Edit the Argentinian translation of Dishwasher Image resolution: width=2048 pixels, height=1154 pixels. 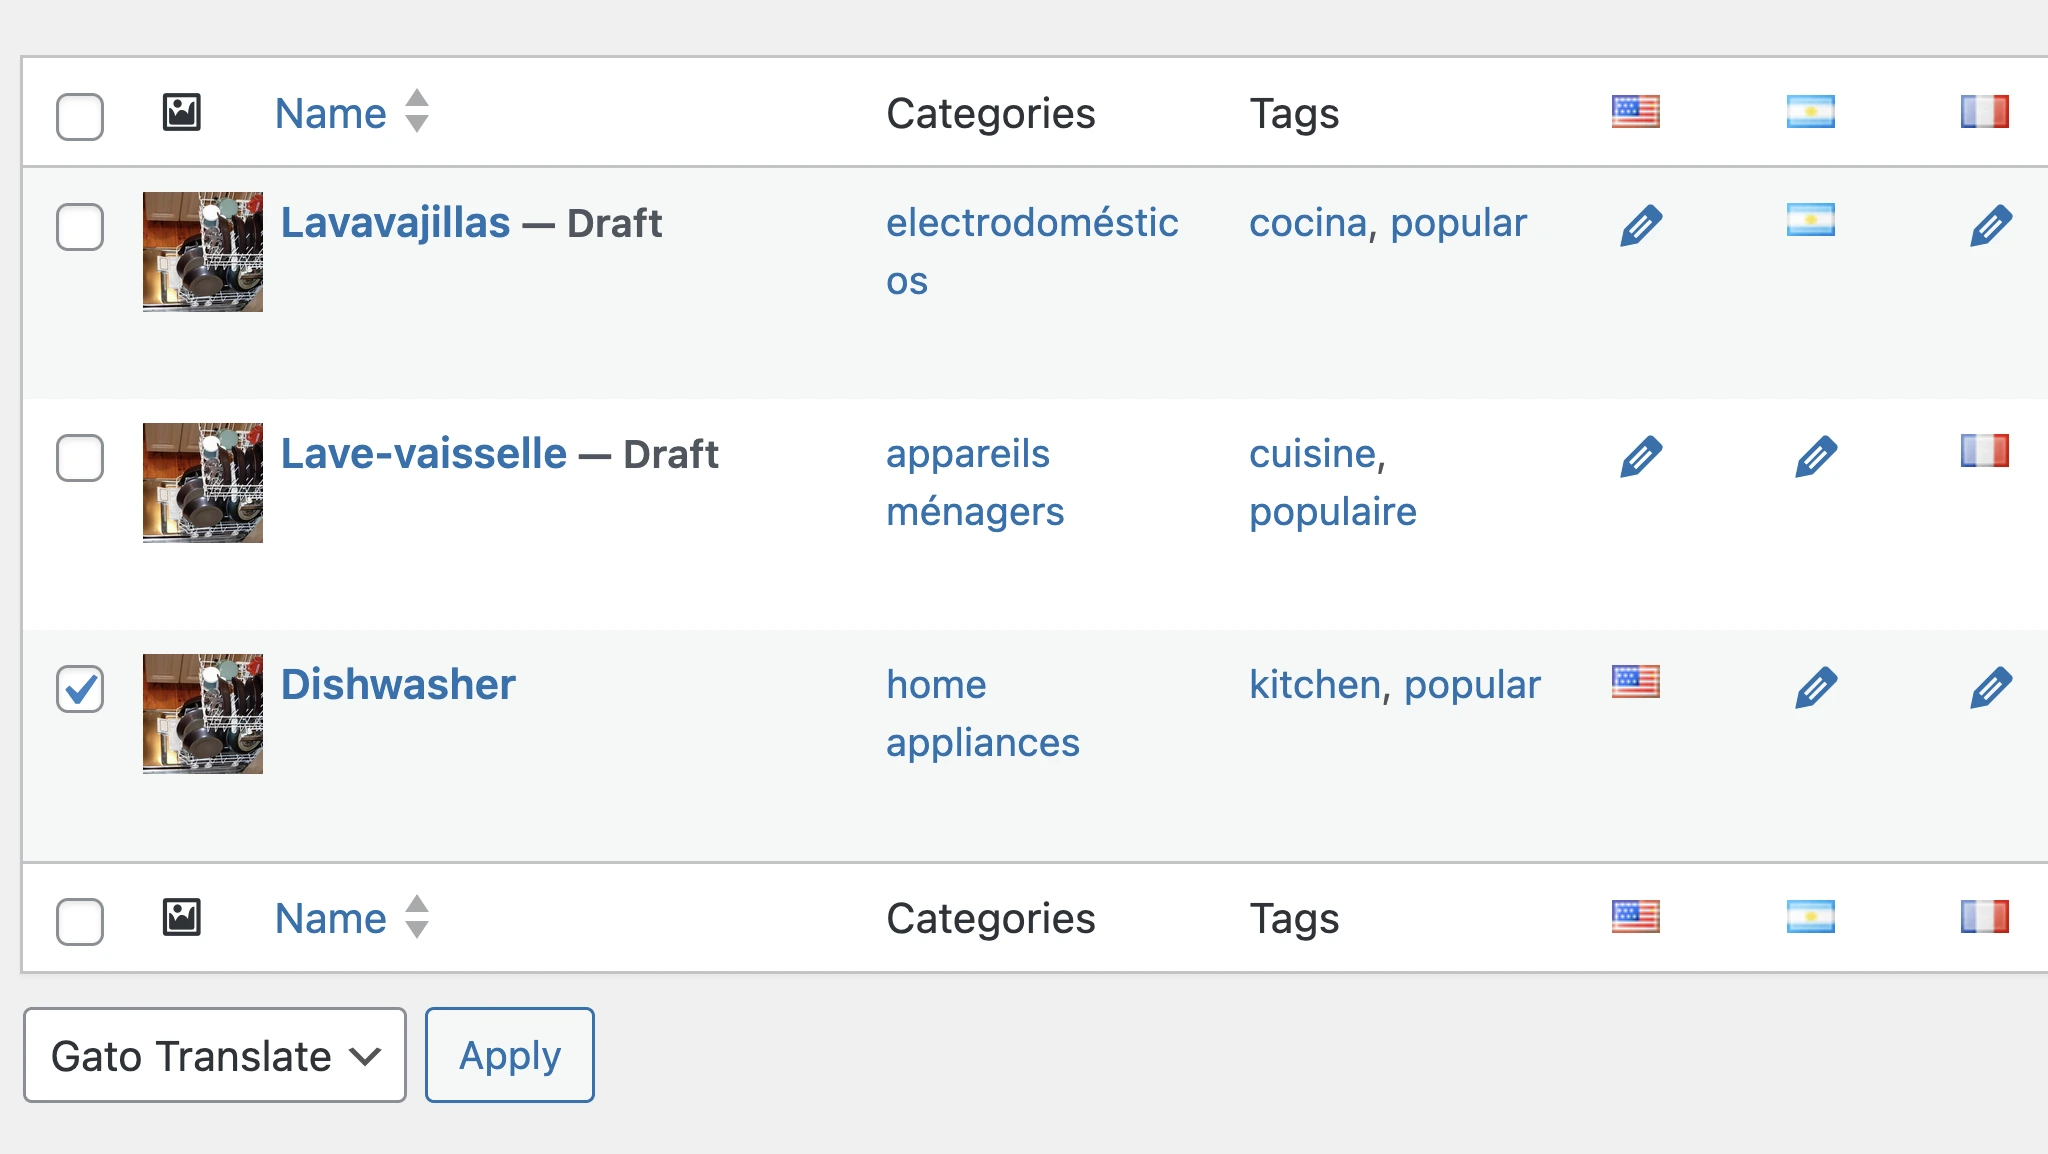pos(1817,686)
